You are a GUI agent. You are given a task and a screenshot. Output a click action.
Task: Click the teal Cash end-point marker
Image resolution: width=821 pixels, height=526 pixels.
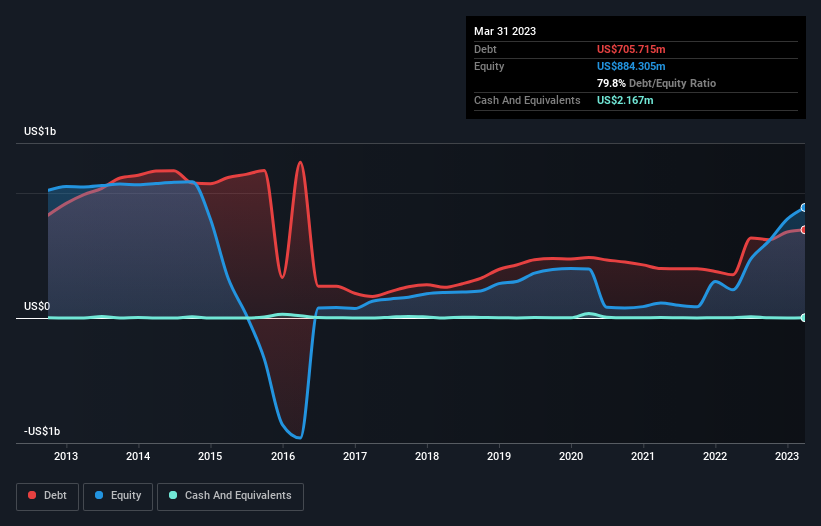pyautogui.click(x=804, y=318)
